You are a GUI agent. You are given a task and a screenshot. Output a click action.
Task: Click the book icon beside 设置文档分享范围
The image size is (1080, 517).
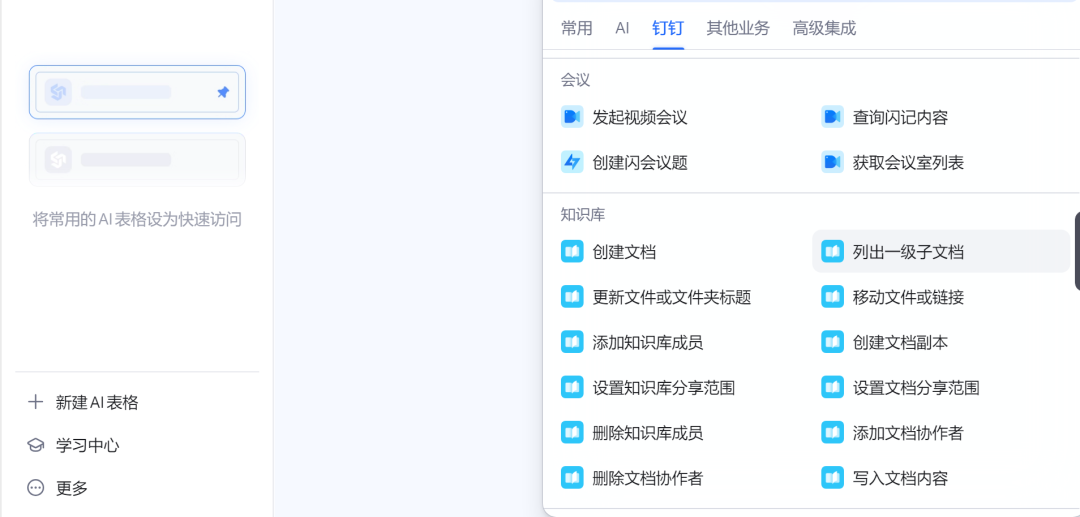(x=832, y=388)
